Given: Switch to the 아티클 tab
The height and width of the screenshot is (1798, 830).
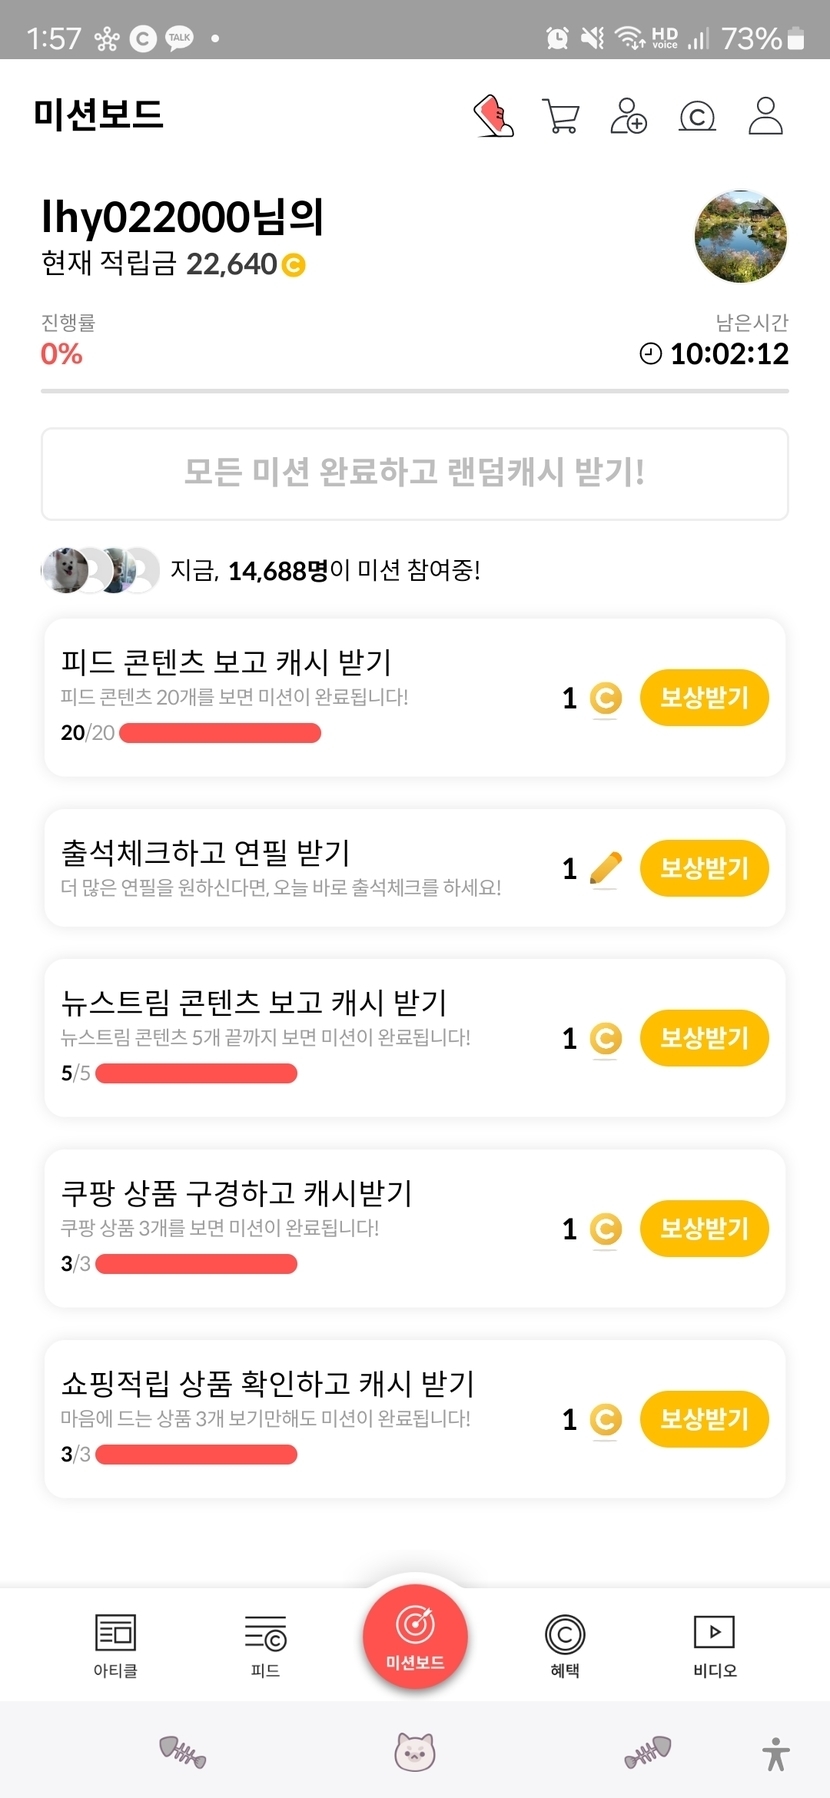Looking at the screenshot, I should pyautogui.click(x=115, y=1645).
